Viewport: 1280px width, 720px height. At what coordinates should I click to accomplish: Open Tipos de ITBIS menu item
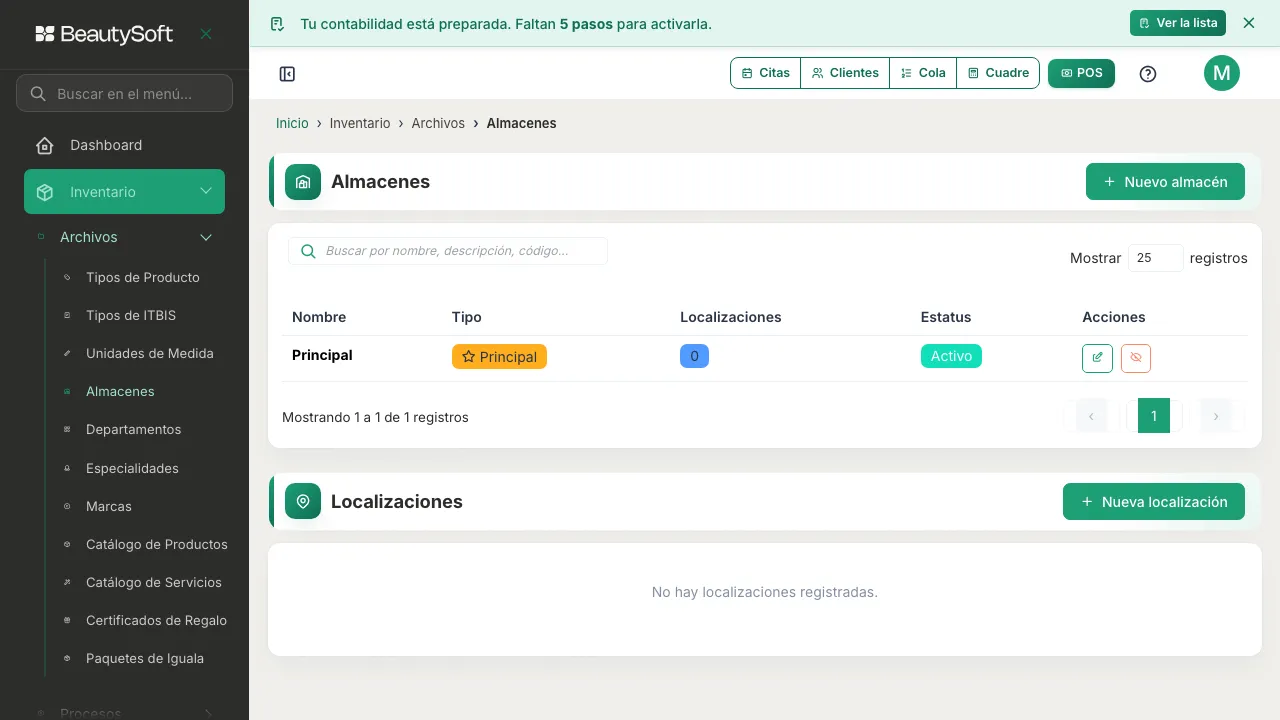tap(131, 315)
